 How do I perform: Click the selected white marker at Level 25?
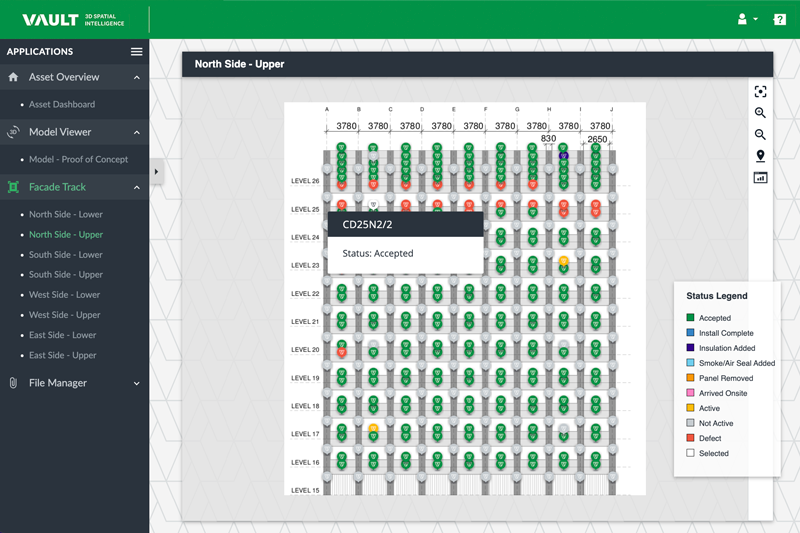[373, 205]
